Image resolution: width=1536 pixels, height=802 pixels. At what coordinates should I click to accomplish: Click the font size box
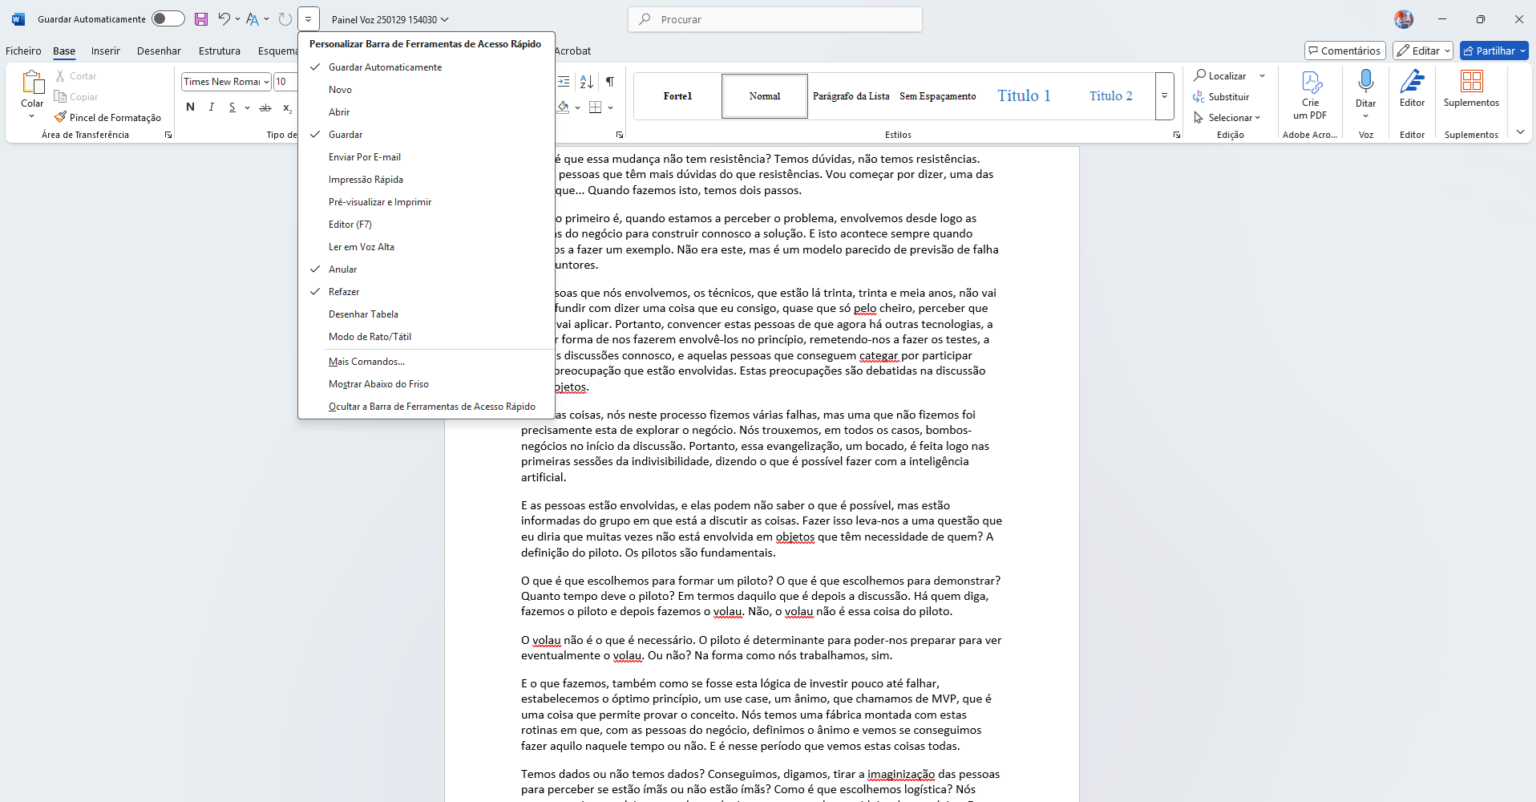coord(285,82)
